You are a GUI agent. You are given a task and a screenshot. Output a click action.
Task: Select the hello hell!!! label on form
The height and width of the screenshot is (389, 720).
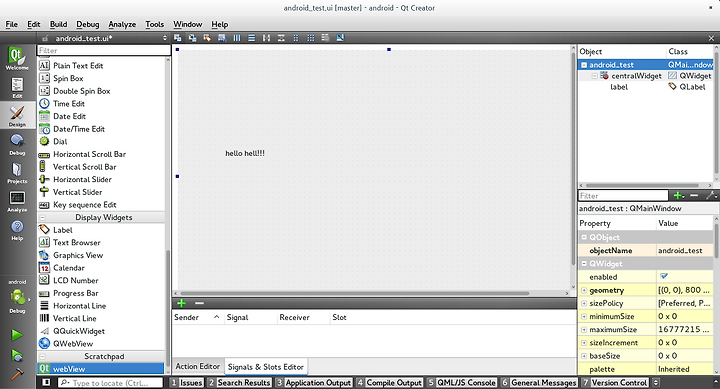pyautogui.click(x=245, y=153)
